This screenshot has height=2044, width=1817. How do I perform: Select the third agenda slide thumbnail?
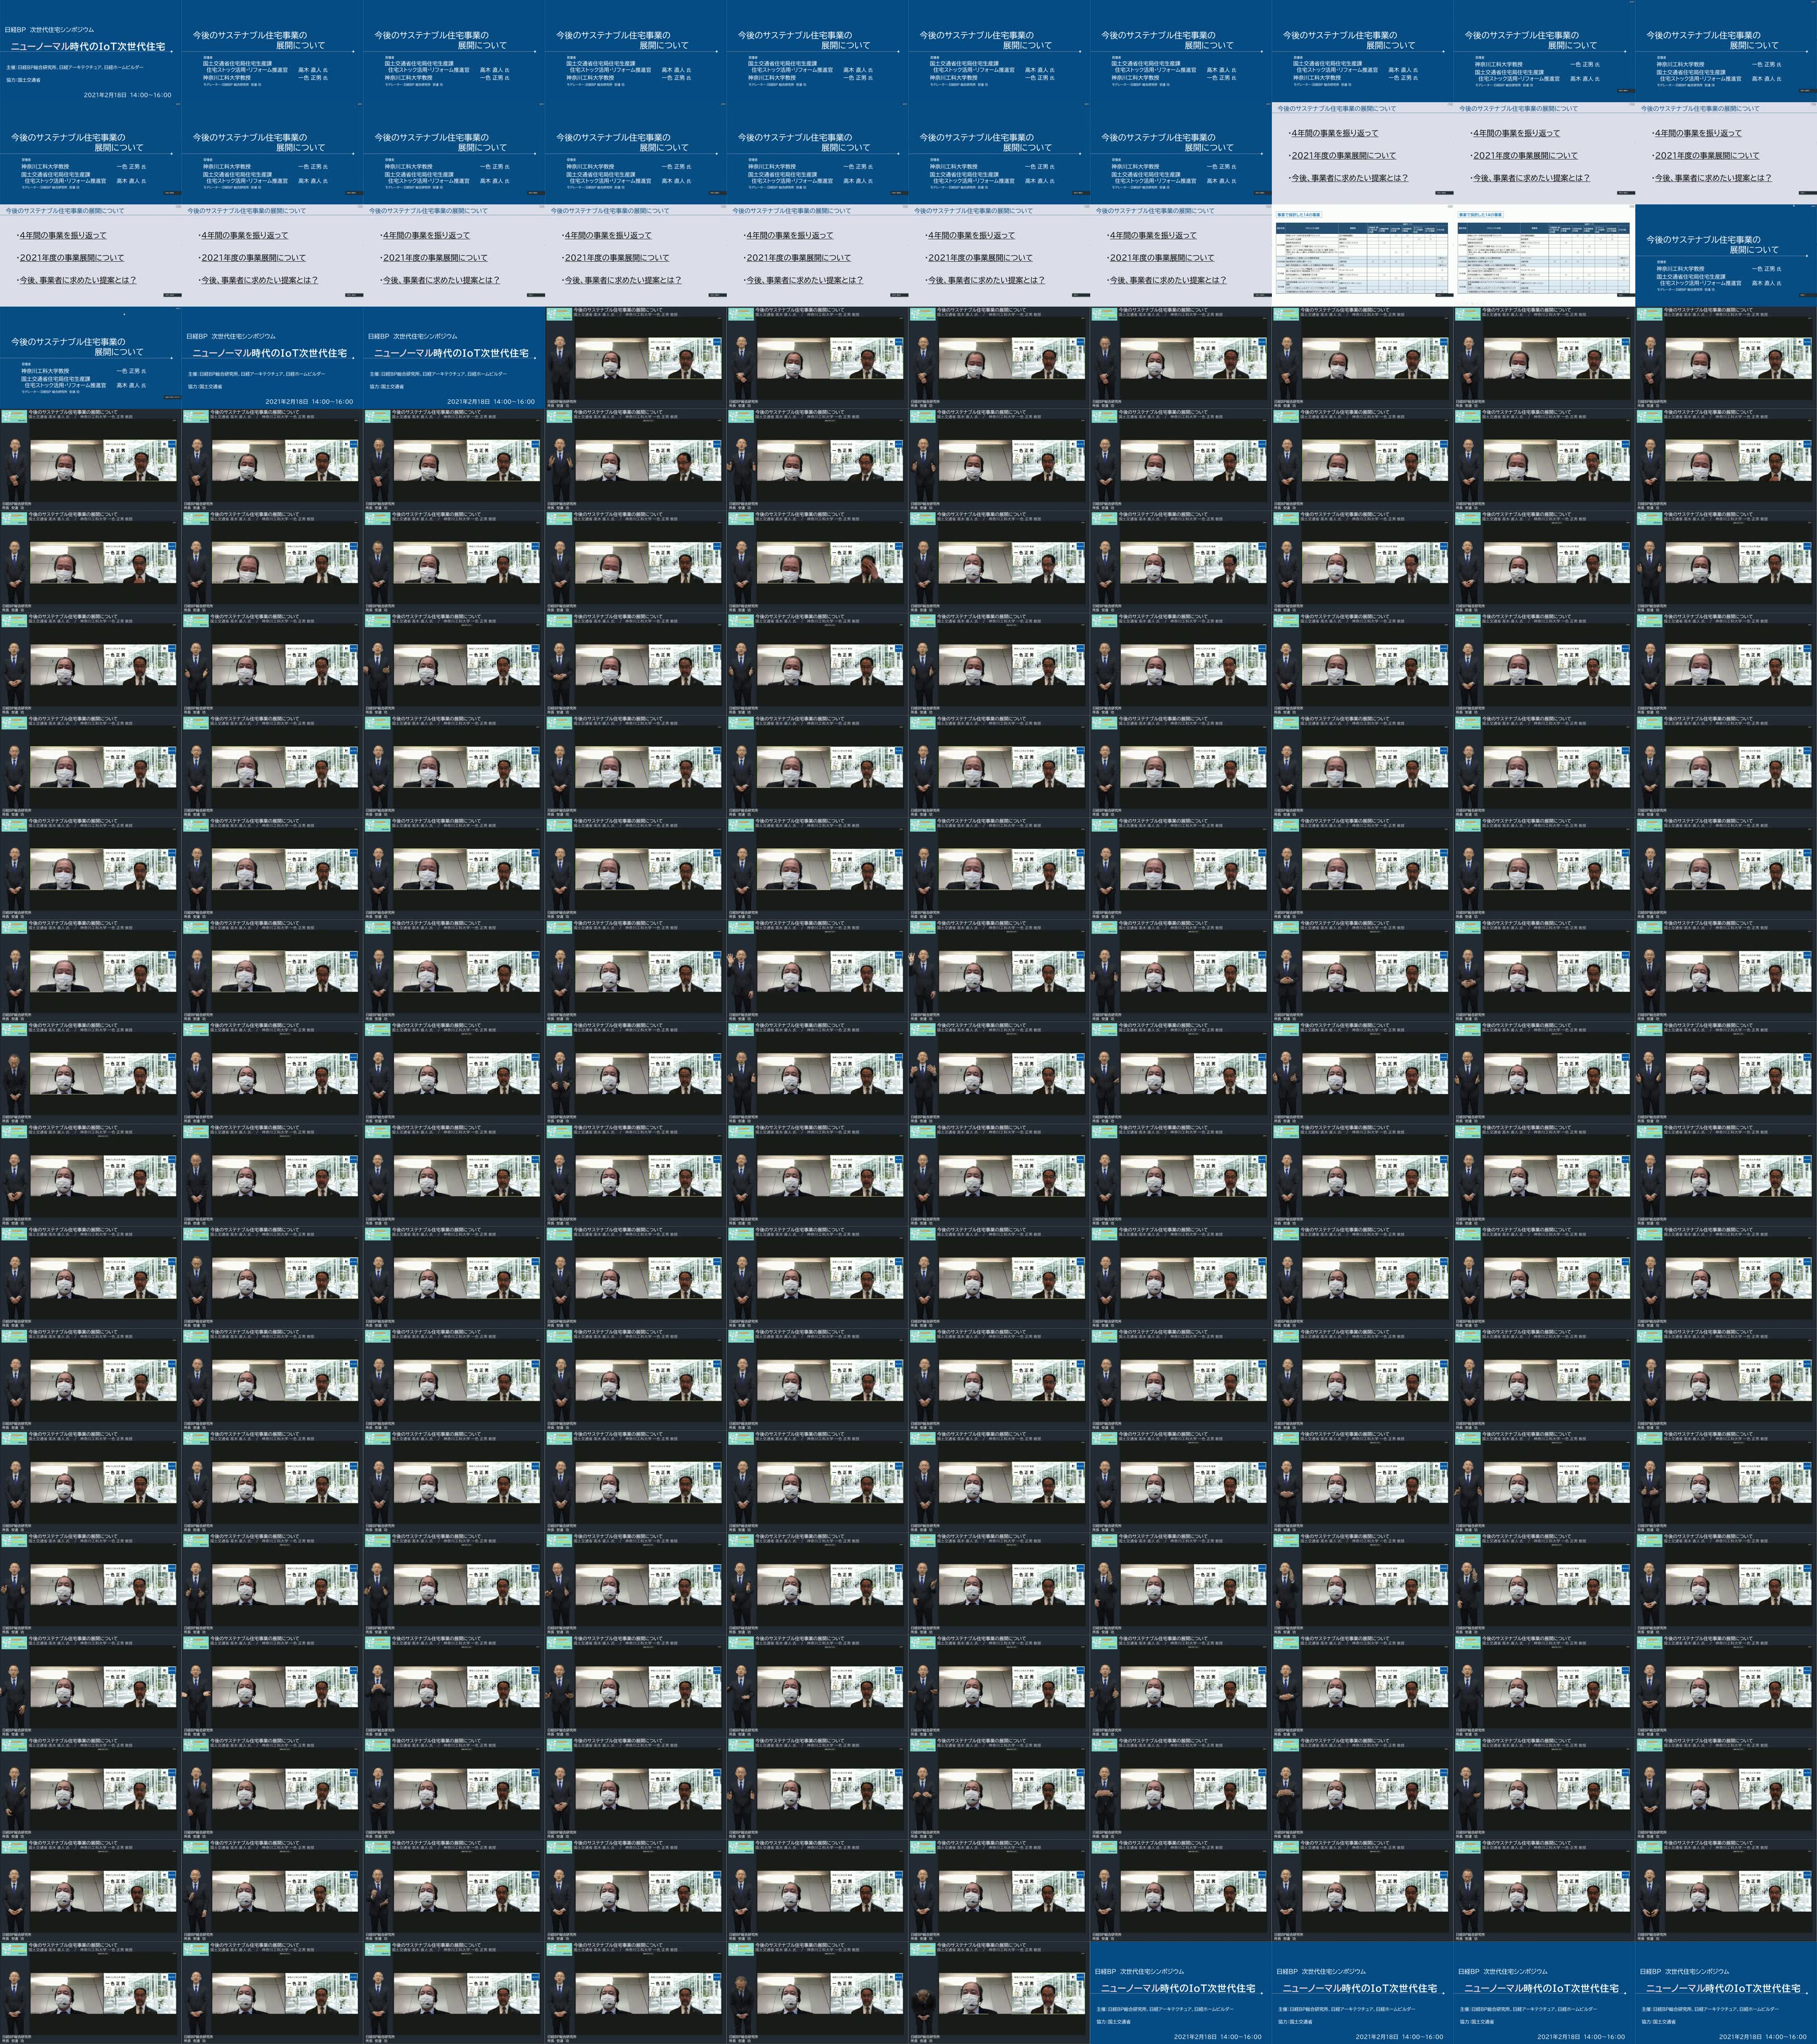pyautogui.click(x=1726, y=153)
